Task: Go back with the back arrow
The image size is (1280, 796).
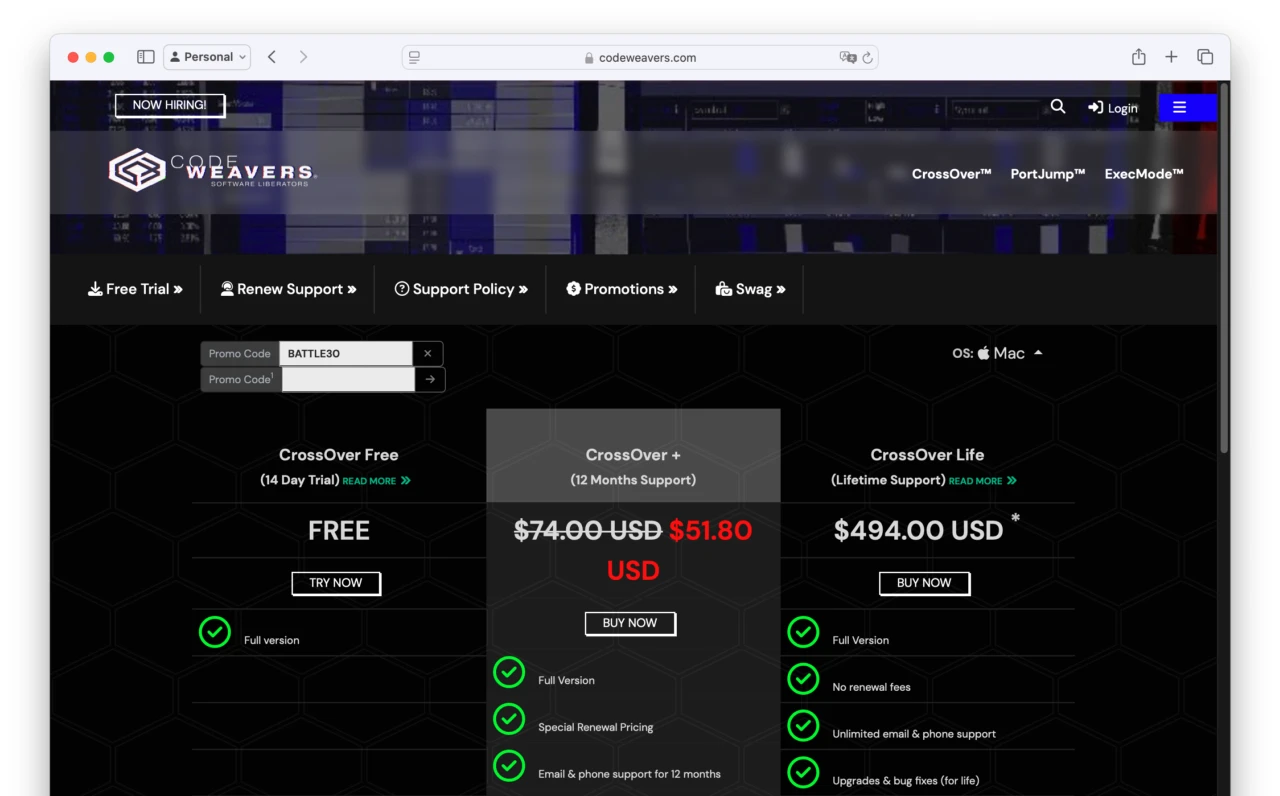Action: 272,57
